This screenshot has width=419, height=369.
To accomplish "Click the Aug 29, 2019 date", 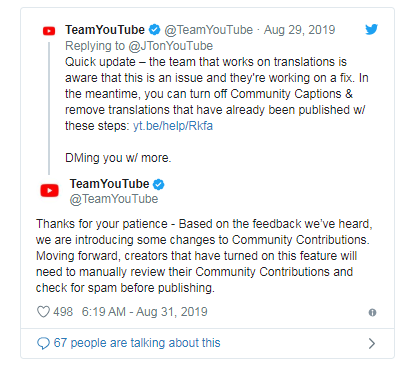I will click(299, 30).
